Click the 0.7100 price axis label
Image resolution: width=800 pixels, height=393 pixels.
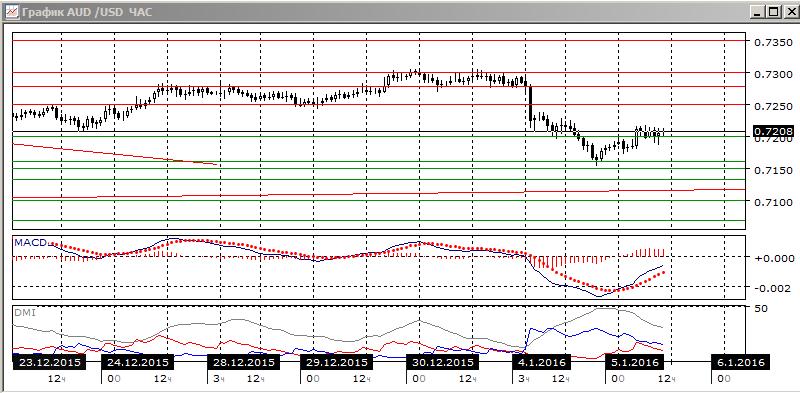(x=773, y=202)
